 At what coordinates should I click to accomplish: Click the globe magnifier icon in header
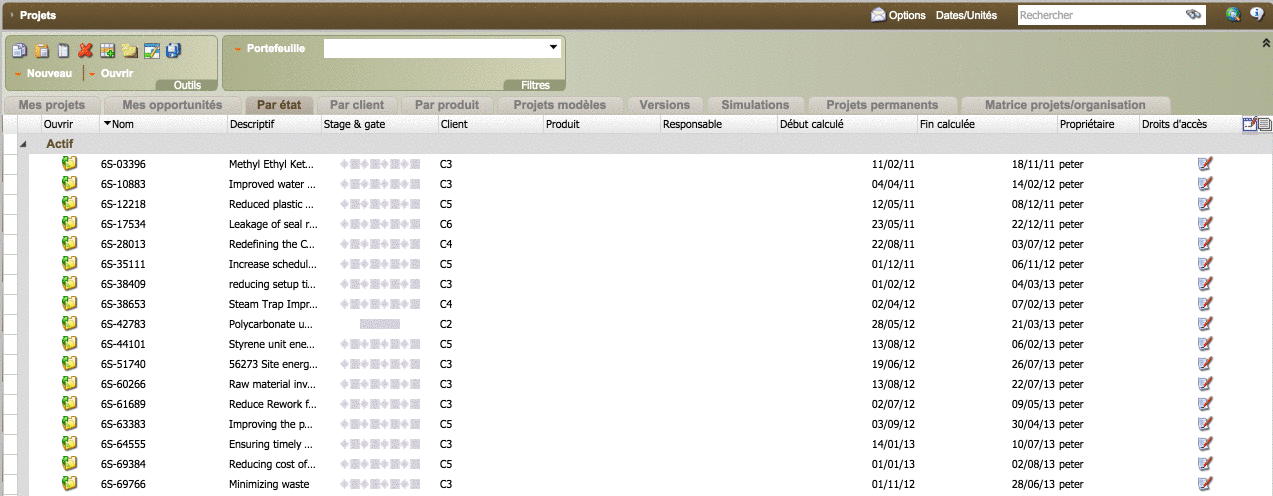pyautogui.click(x=1232, y=14)
